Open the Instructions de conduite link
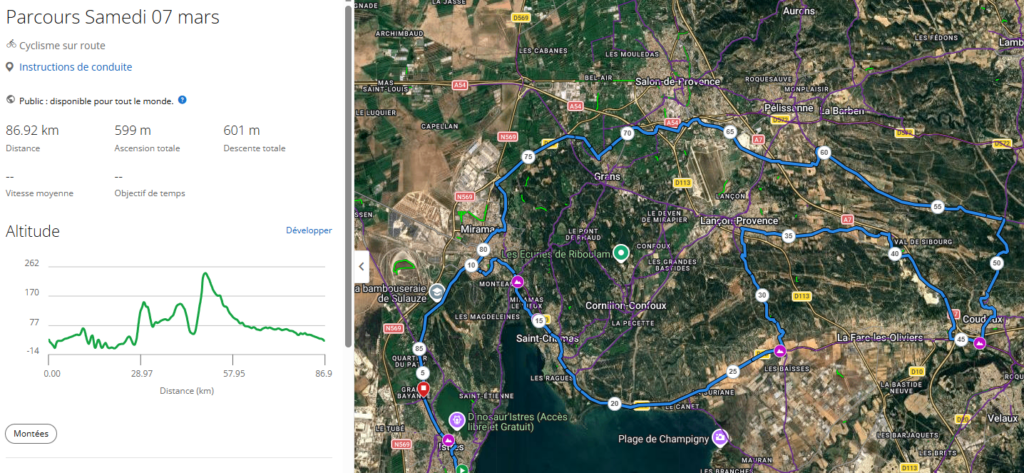 click(x=75, y=67)
